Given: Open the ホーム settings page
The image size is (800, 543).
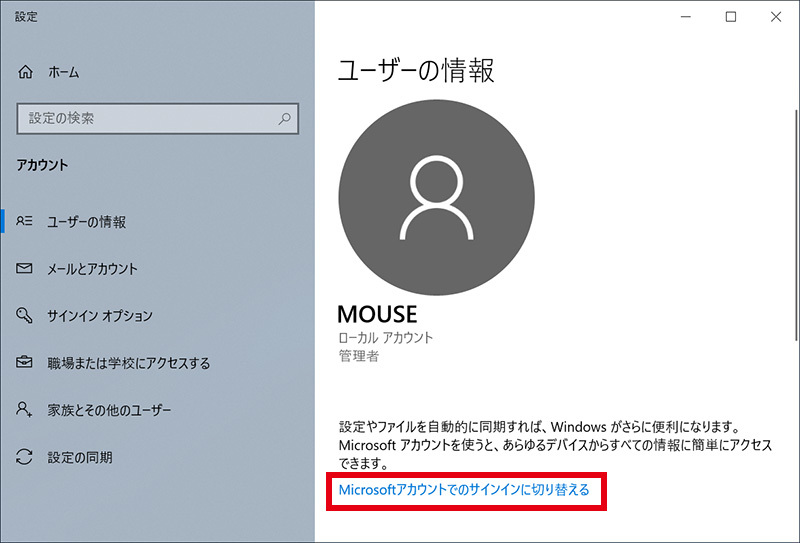Looking at the screenshot, I should pyautogui.click(x=158, y=72).
